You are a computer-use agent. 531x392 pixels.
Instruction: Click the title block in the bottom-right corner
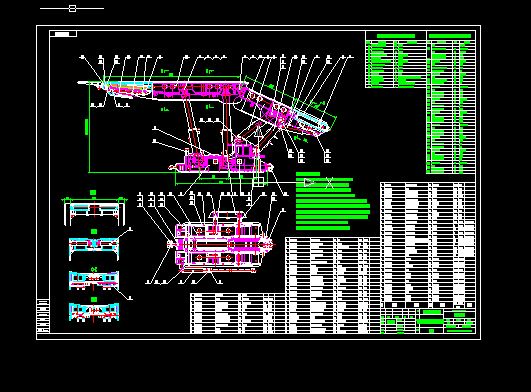click(x=428, y=321)
